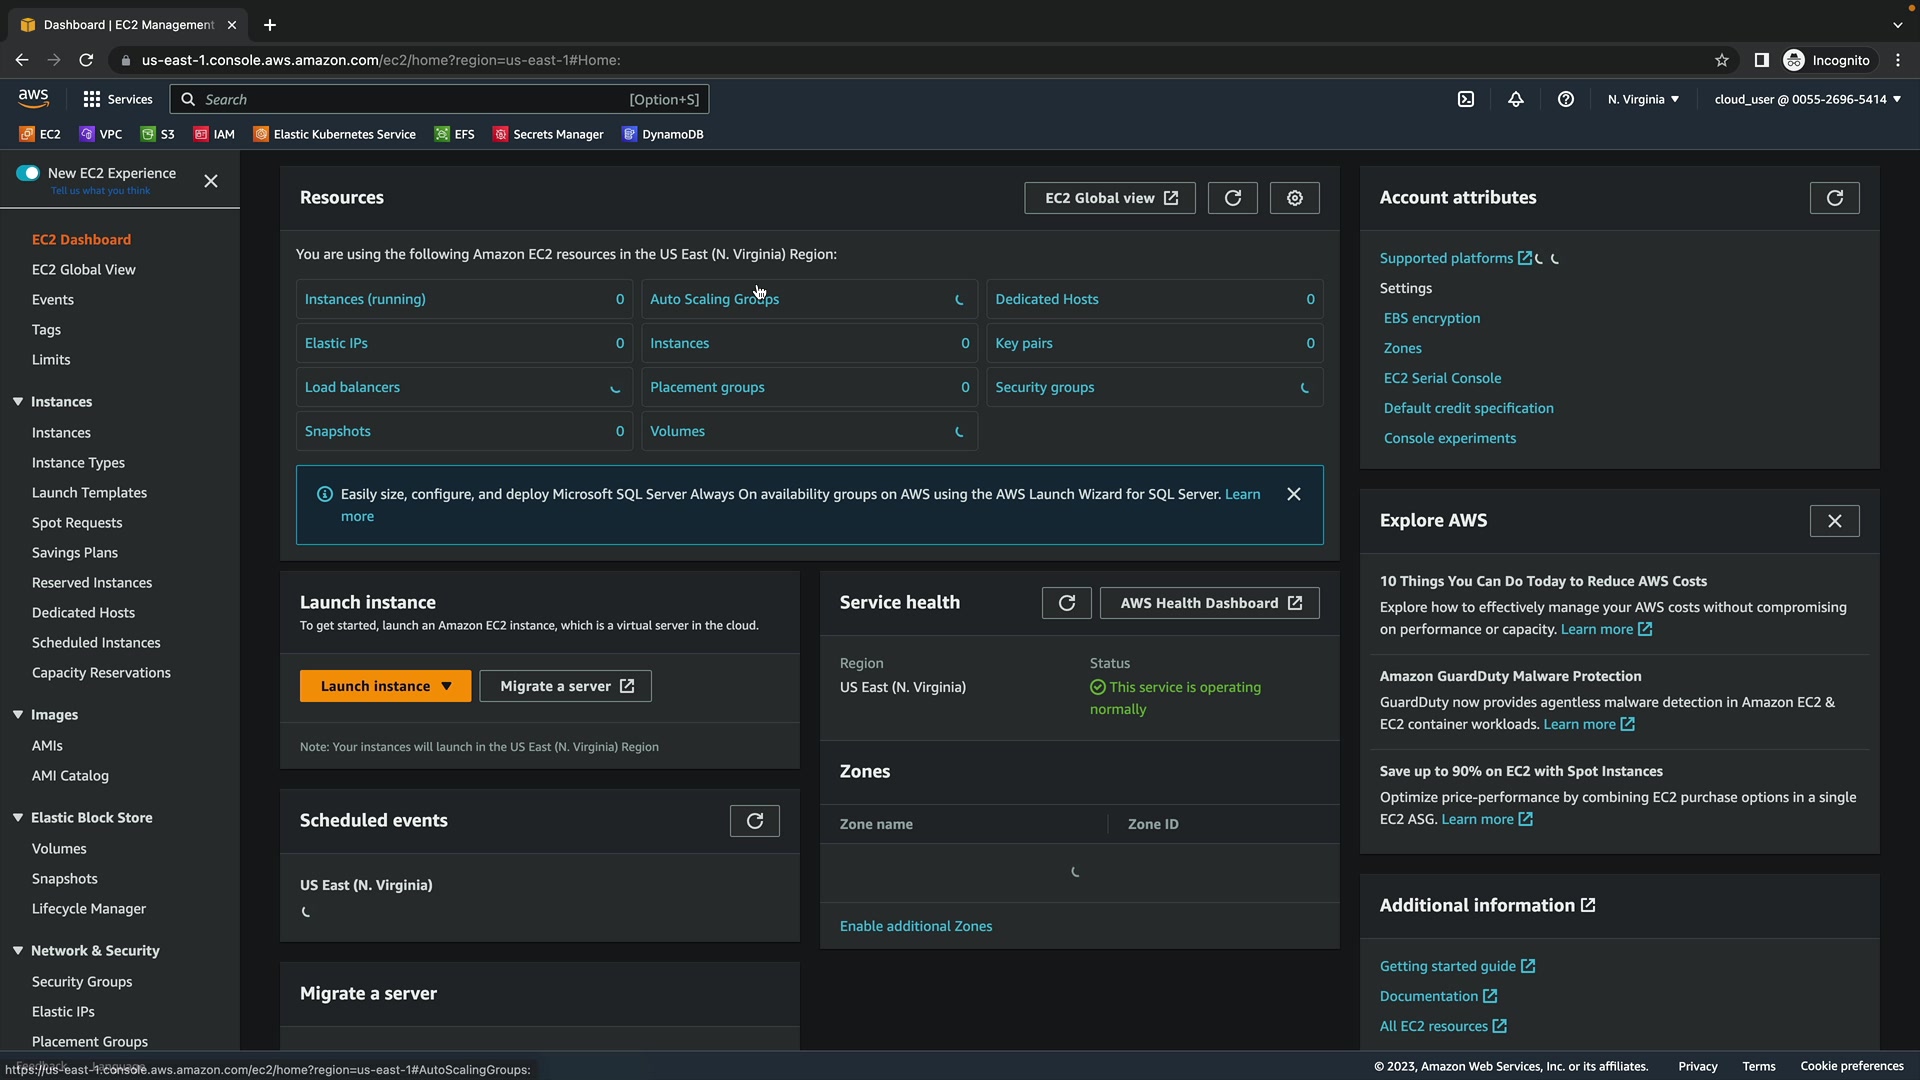Click the EC2 Global view button
Screen dimensions: 1920x1080
click(1109, 198)
